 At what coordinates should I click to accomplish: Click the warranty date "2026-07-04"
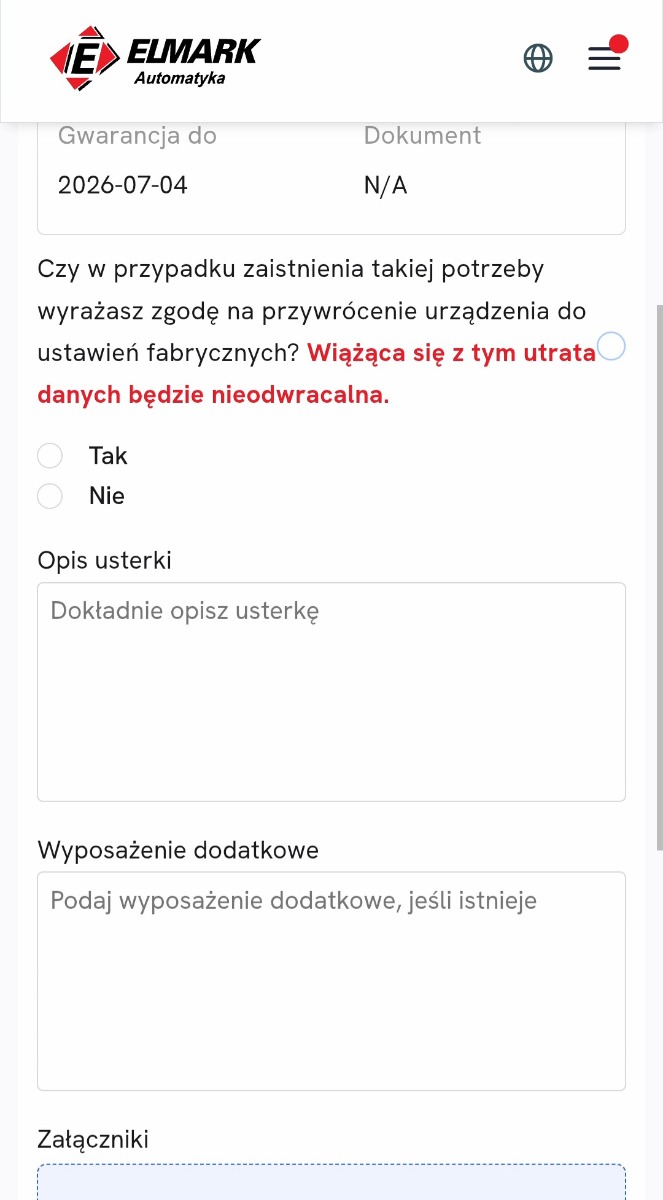[122, 185]
